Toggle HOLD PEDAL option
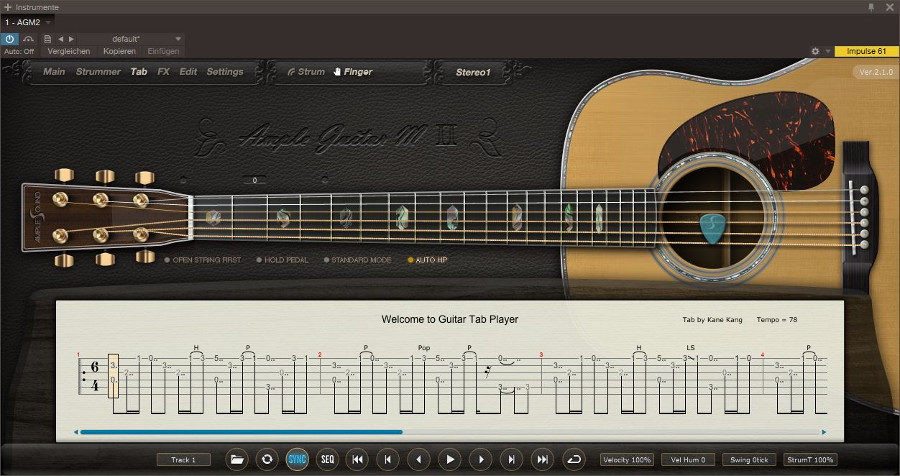This screenshot has width=900, height=476. point(282,260)
